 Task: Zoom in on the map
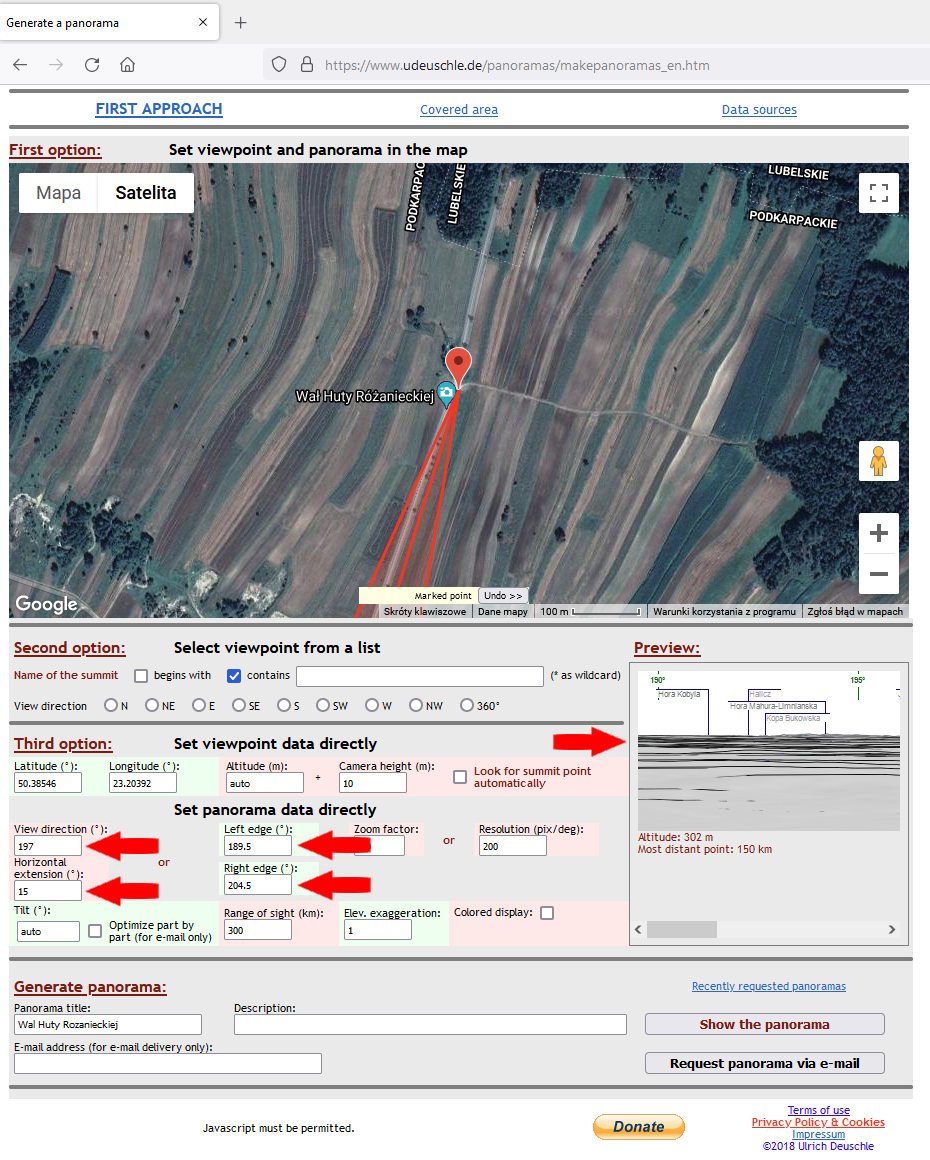878,534
